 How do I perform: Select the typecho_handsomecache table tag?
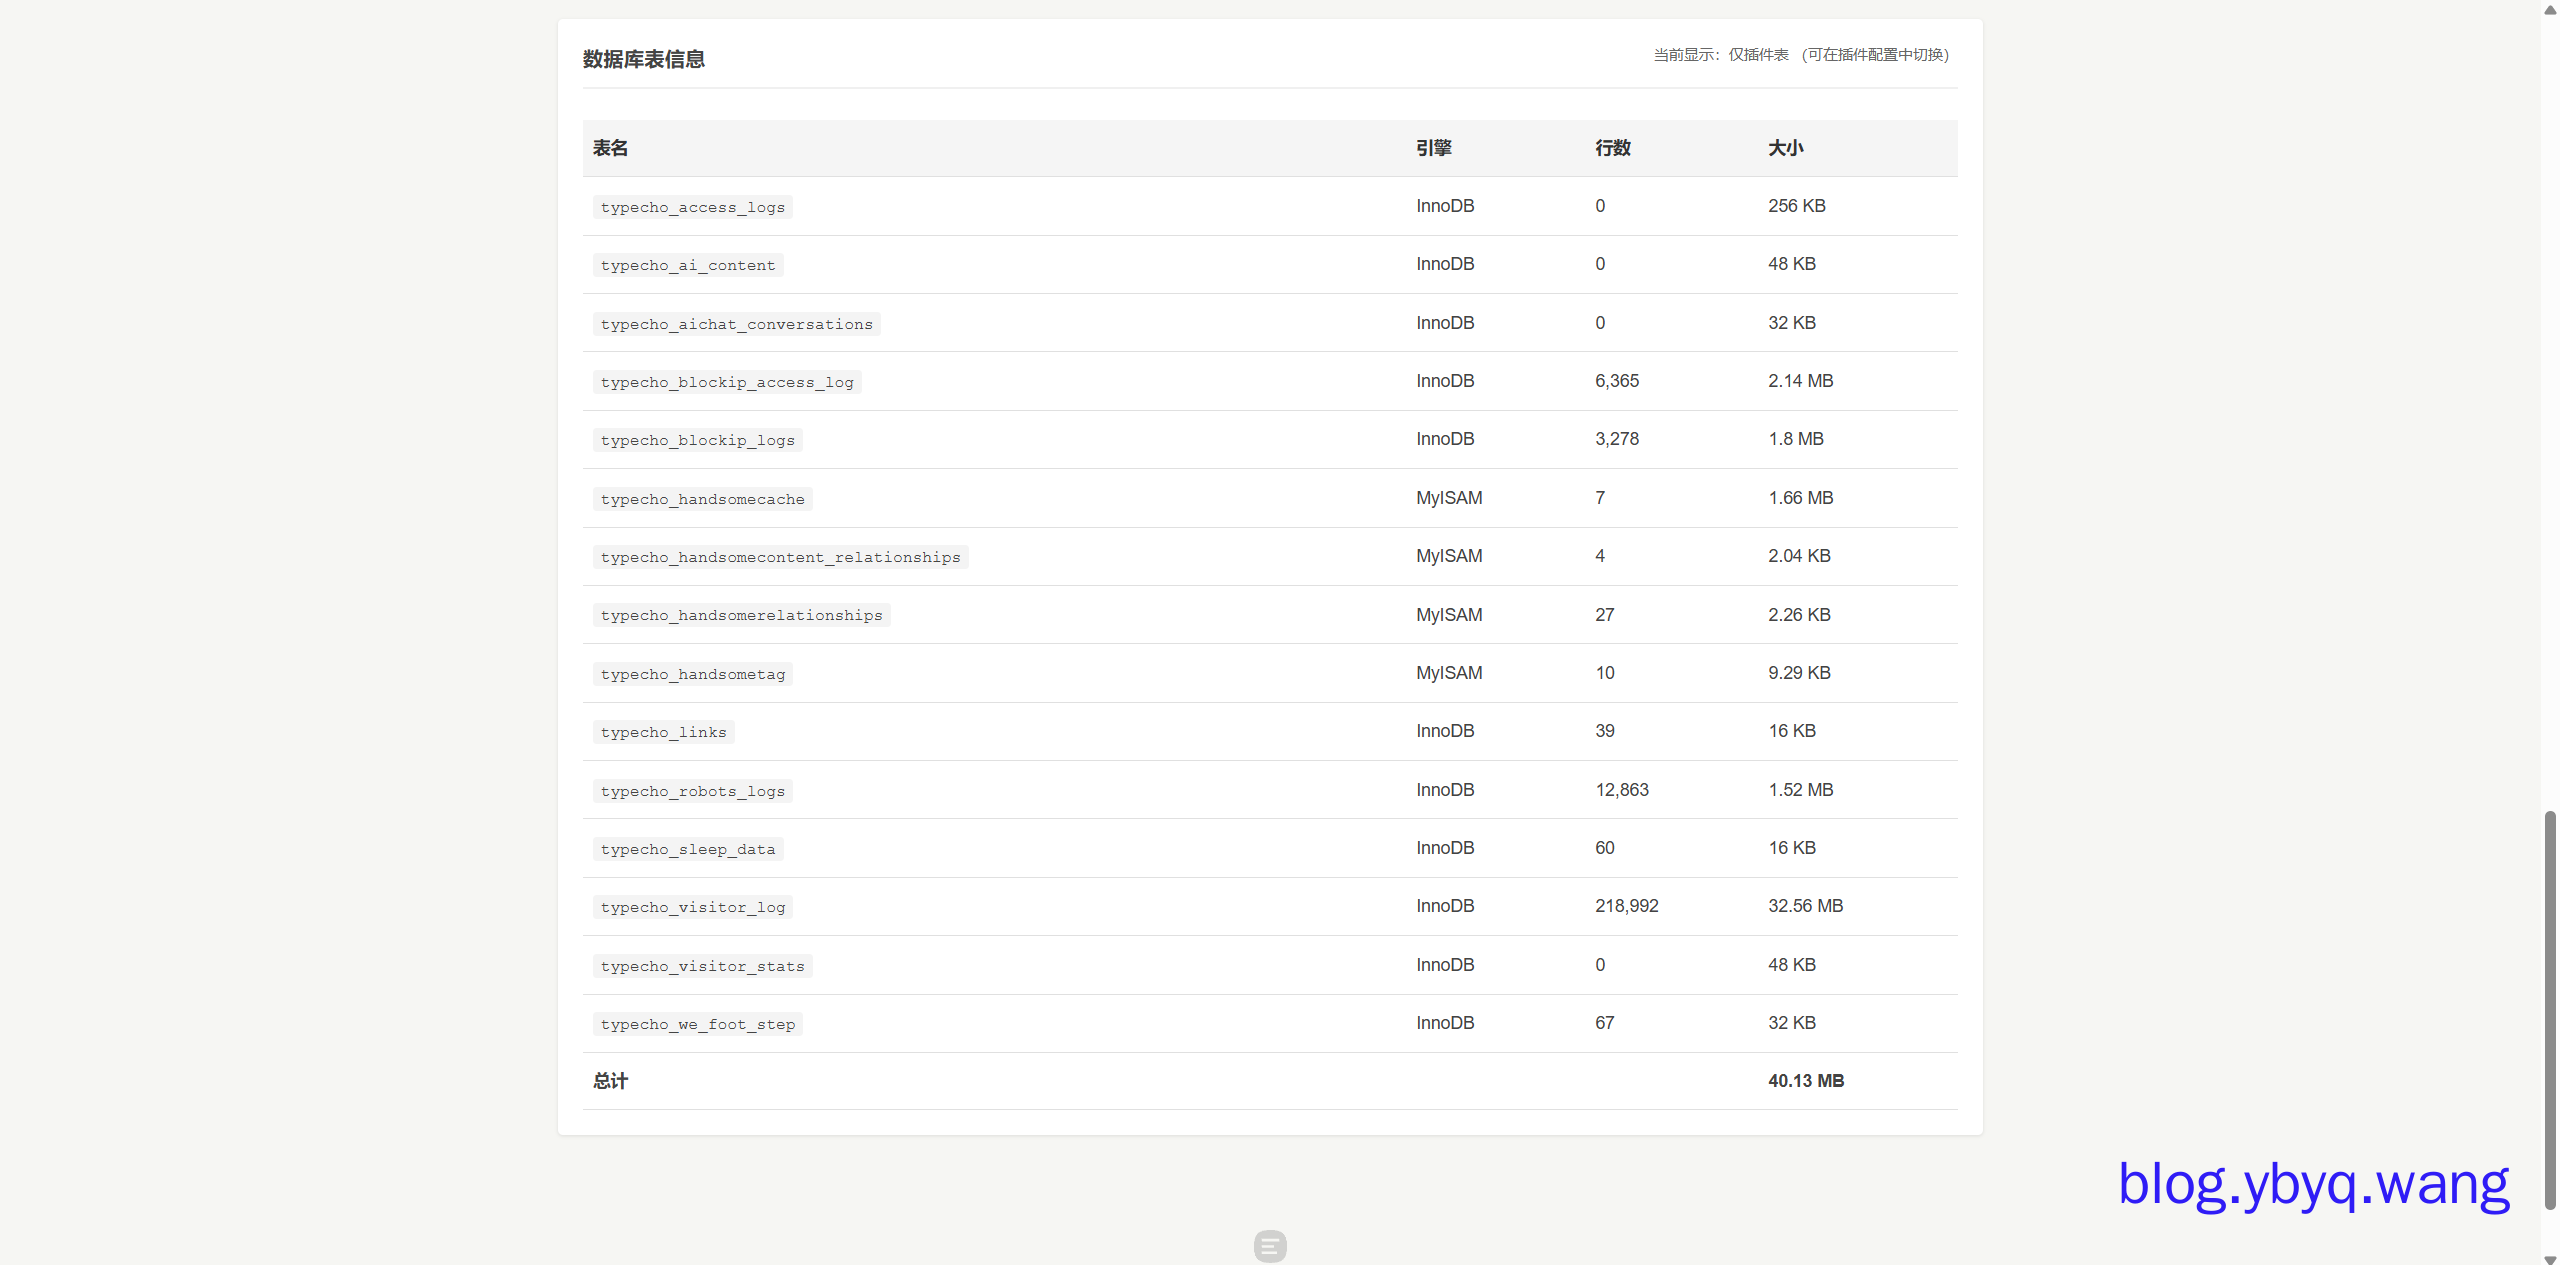click(x=702, y=499)
